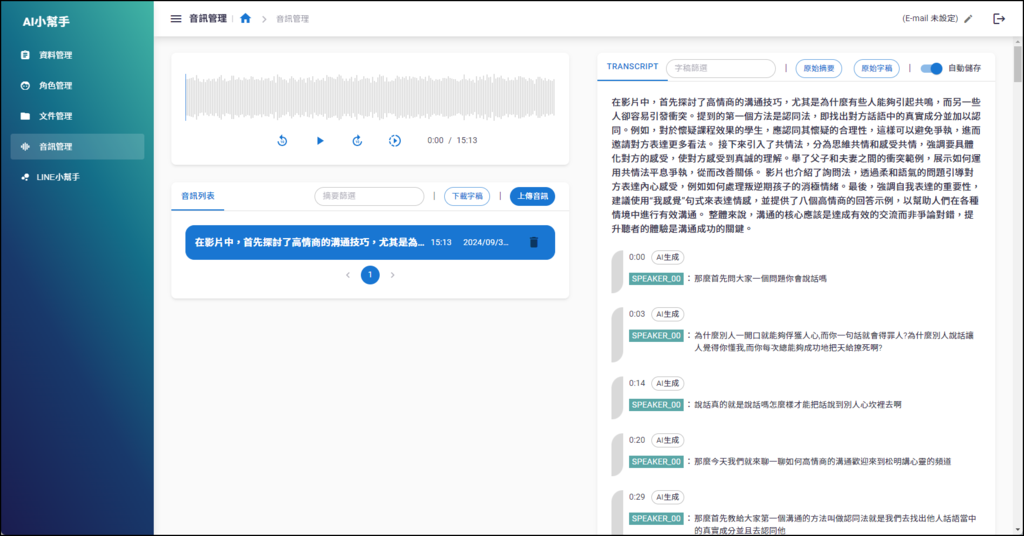The image size is (1024, 536).
Task: Click SPEAKER_00 label at 0:03 segment
Action: click(x=656, y=336)
